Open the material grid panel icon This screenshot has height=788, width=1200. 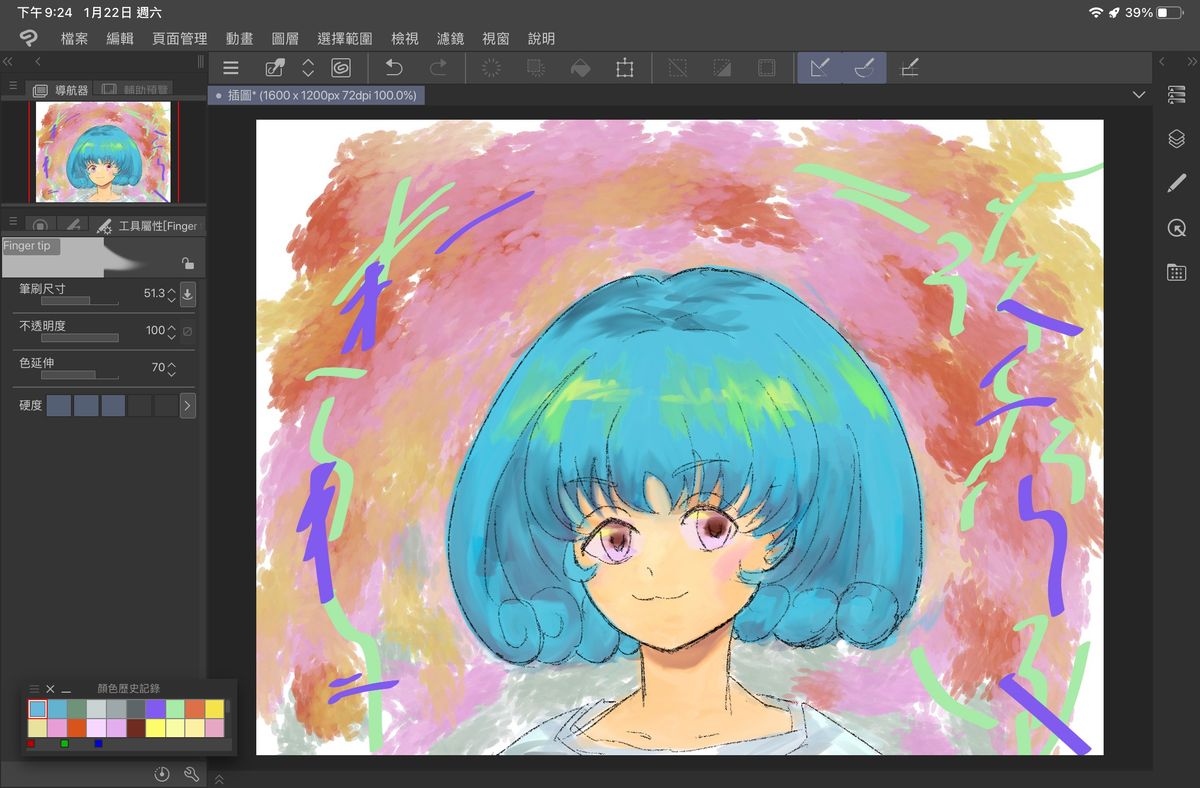click(x=1176, y=272)
